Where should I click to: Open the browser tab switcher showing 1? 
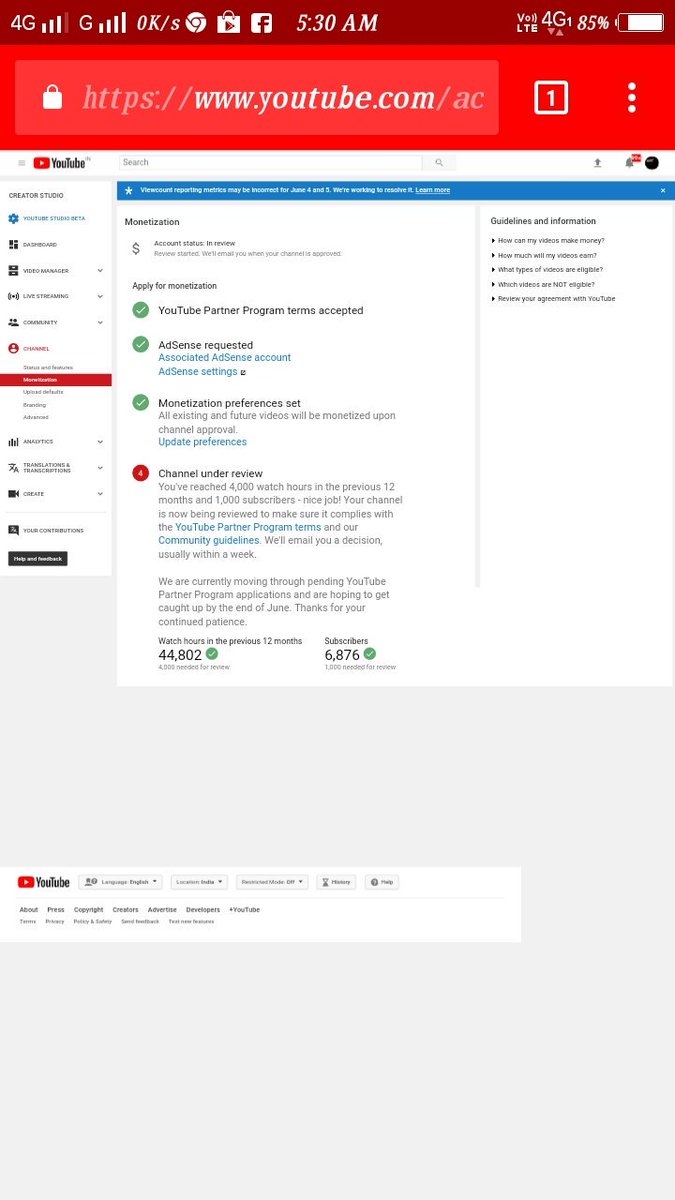(x=551, y=98)
